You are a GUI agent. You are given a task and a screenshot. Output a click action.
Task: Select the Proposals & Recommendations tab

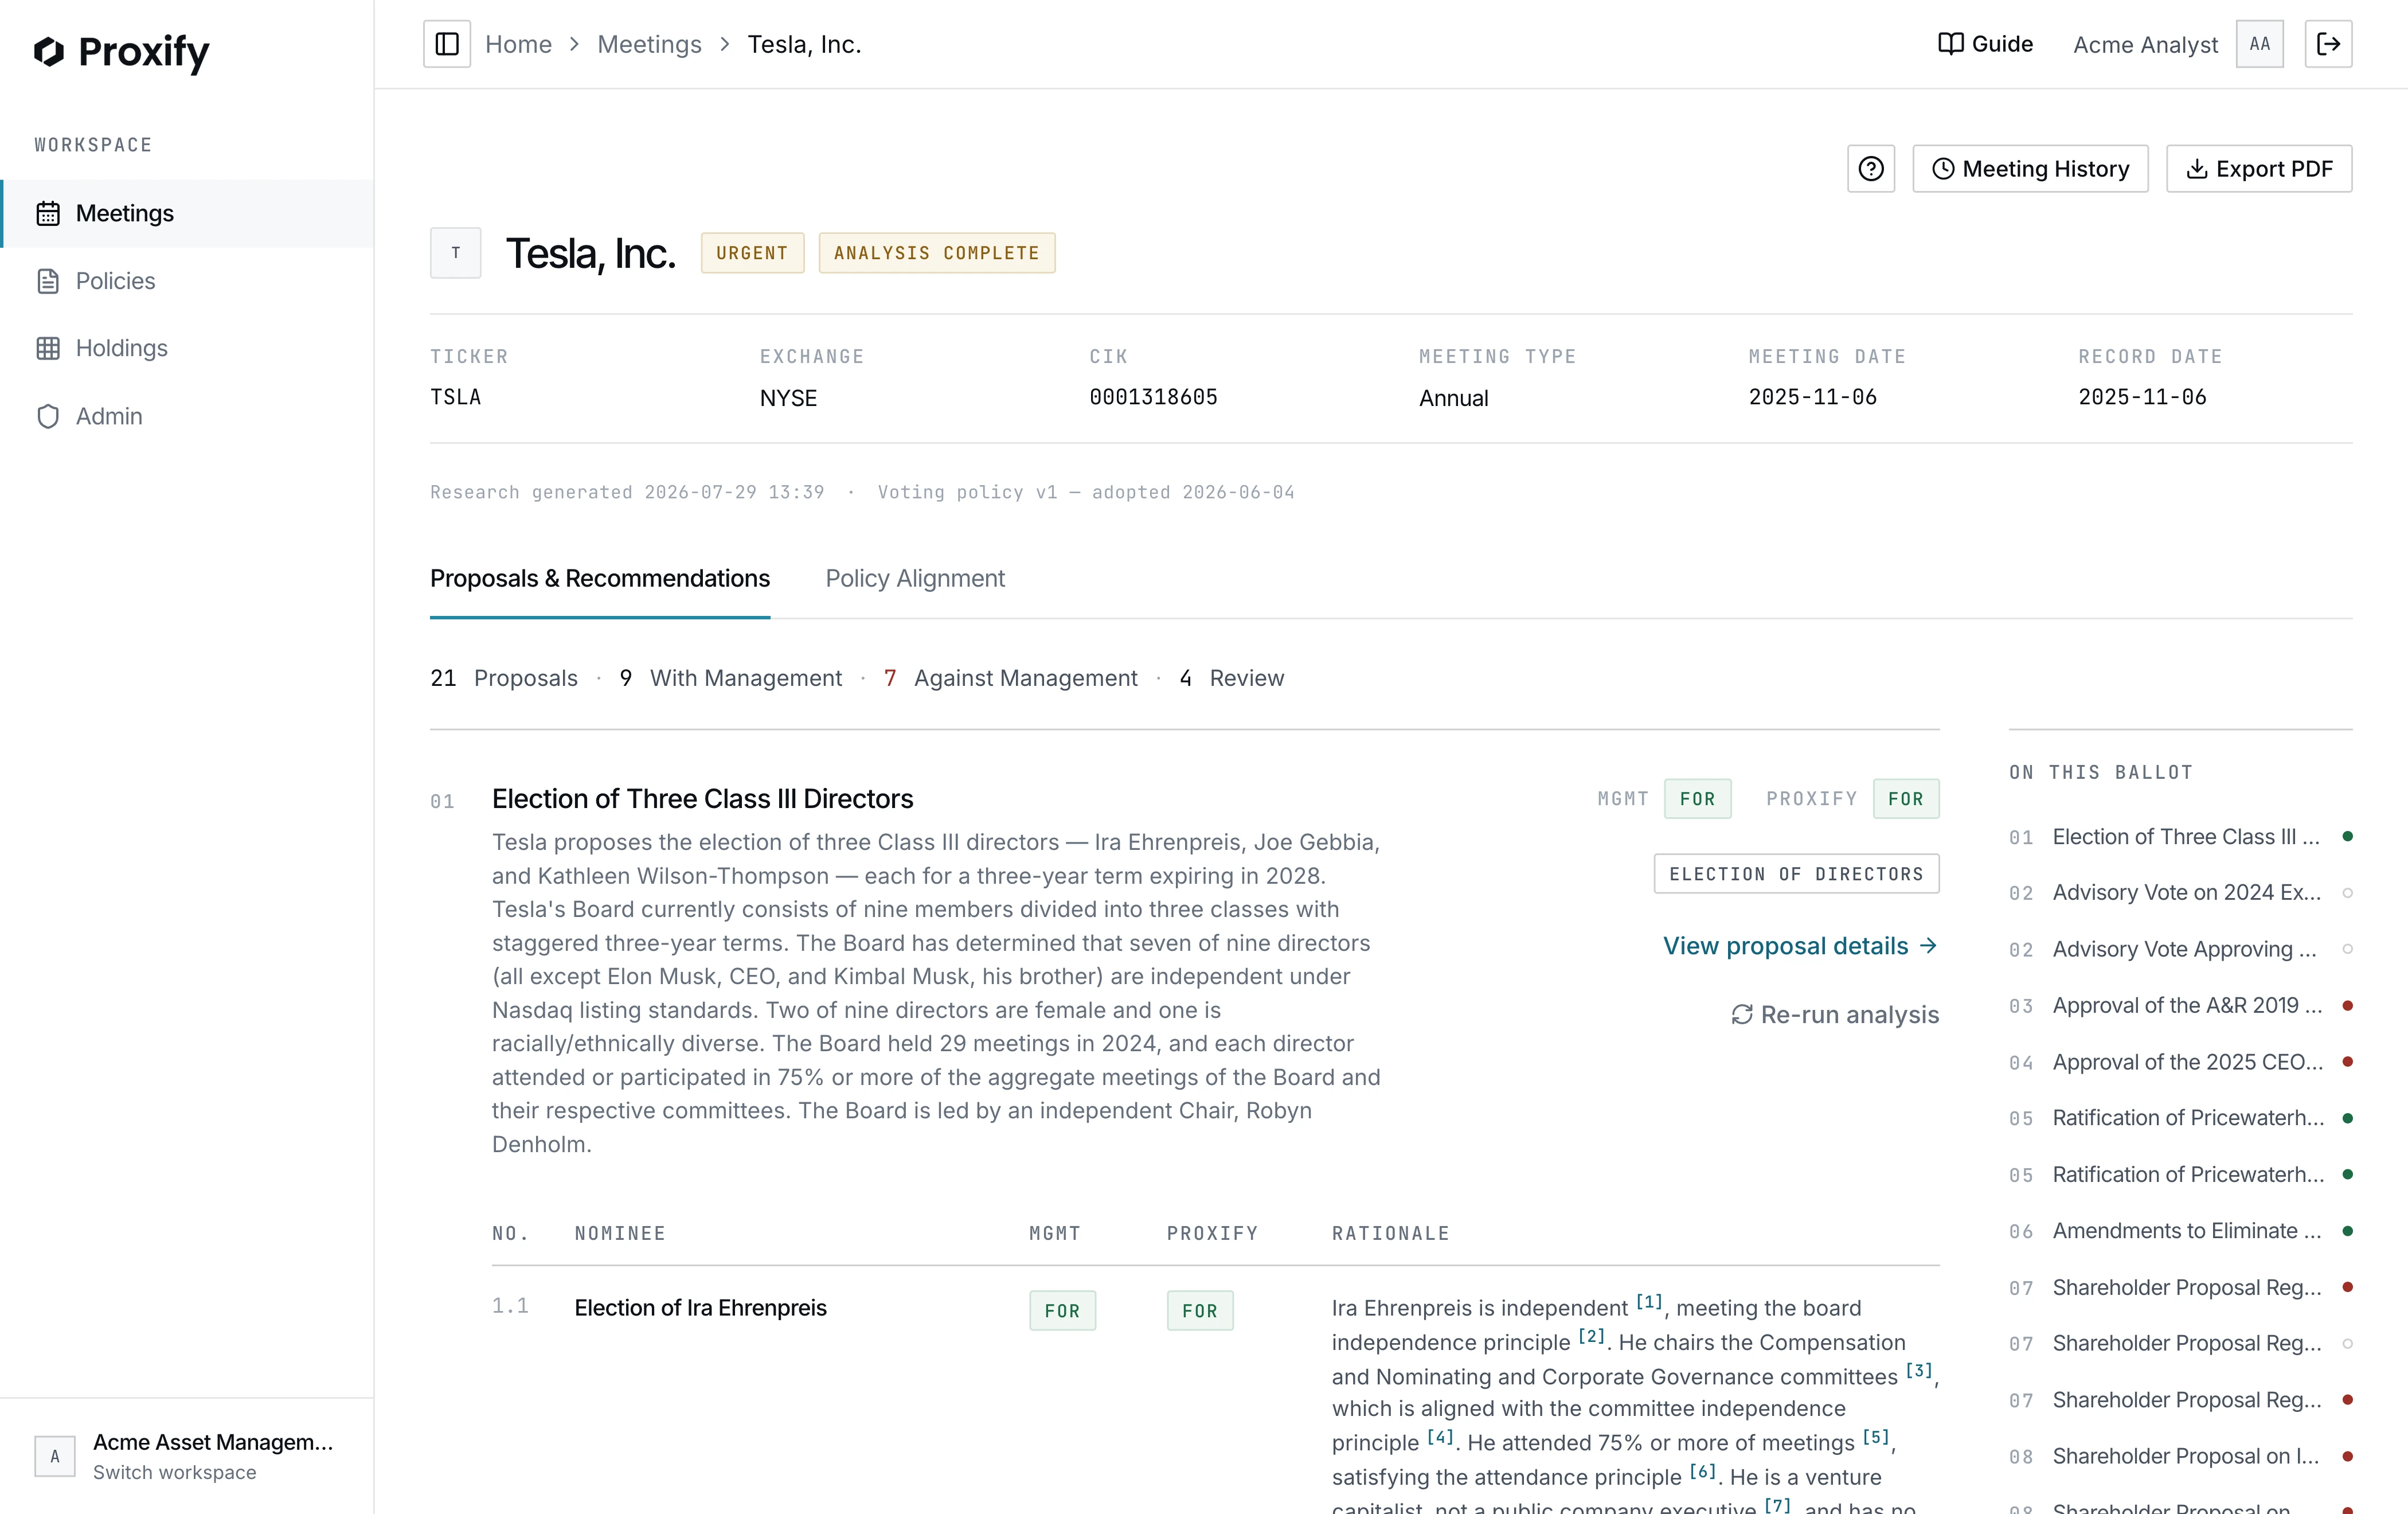click(600, 579)
